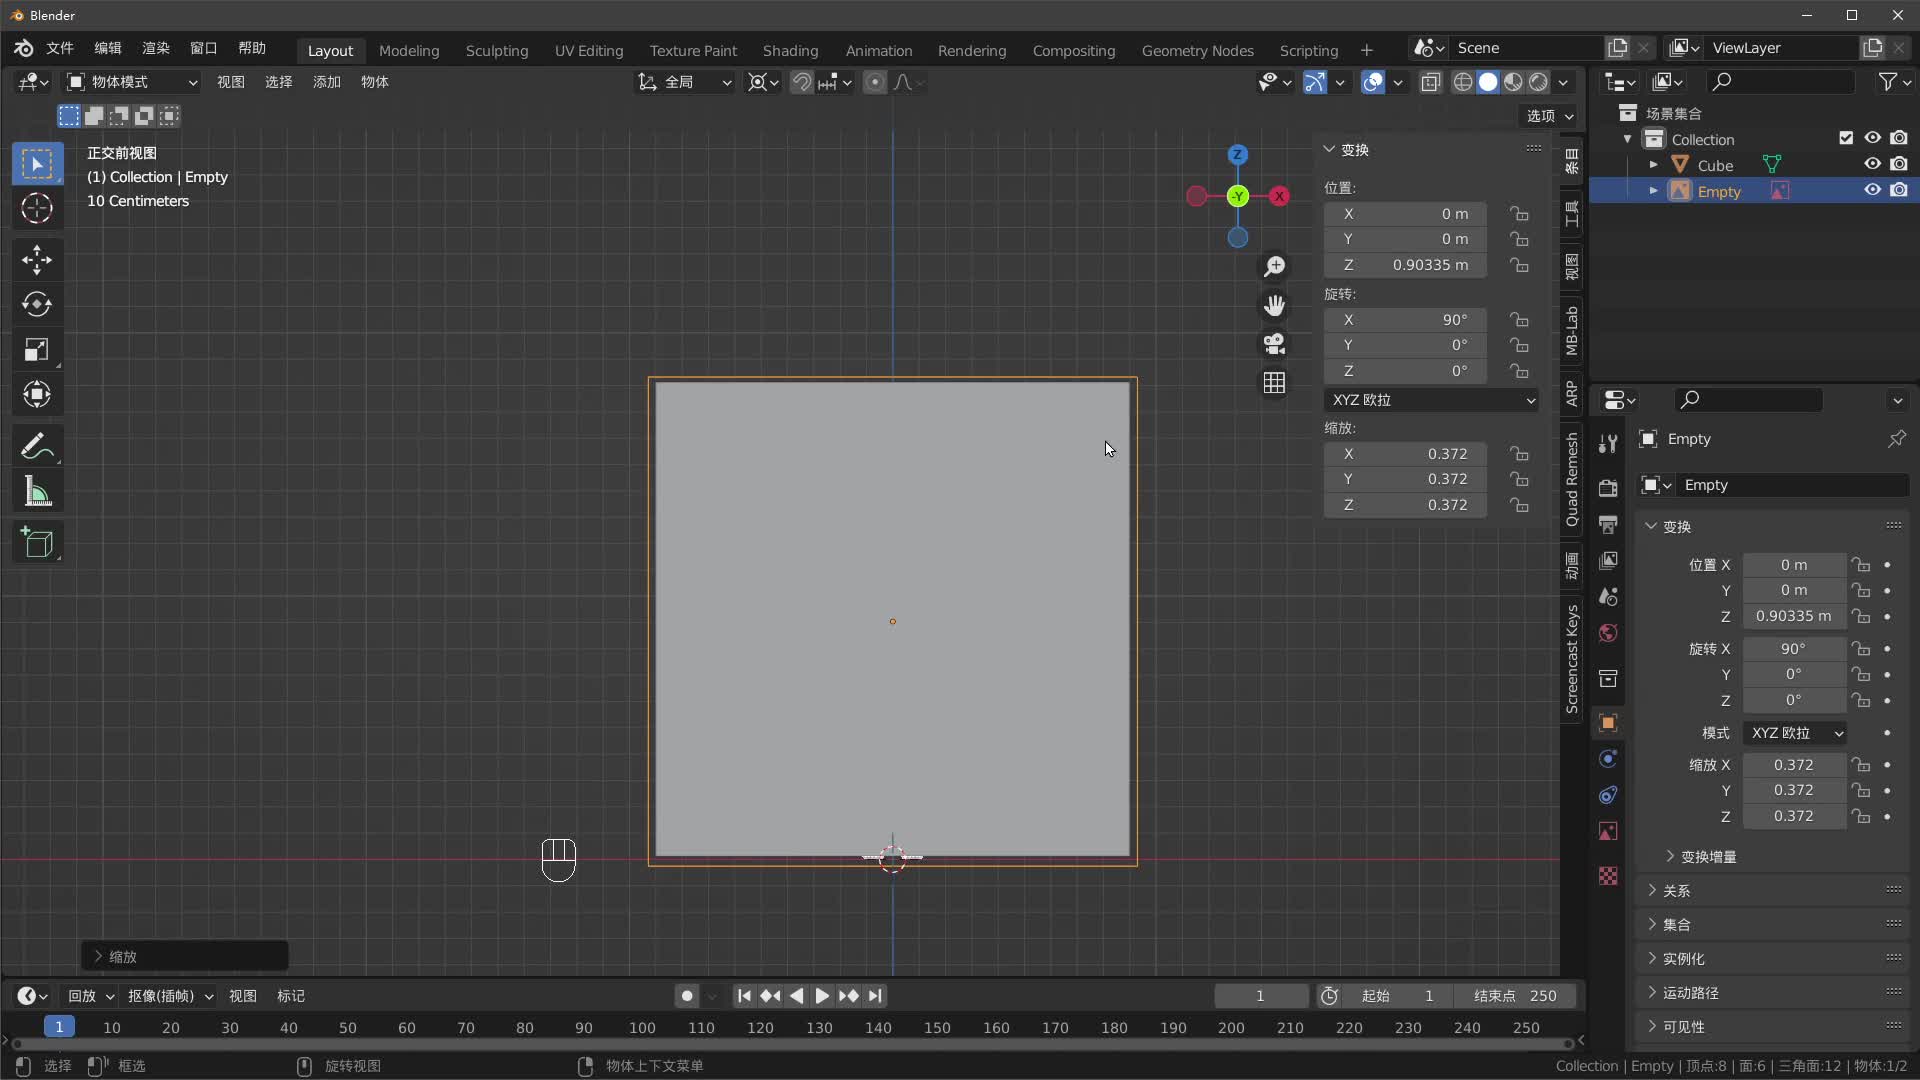Open the World properties tab icon
The width and height of the screenshot is (1920, 1080).
pos(1608,632)
